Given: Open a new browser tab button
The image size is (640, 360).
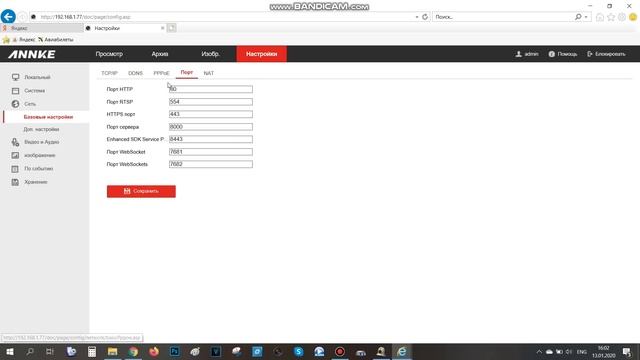Looking at the screenshot, I should (172, 28).
